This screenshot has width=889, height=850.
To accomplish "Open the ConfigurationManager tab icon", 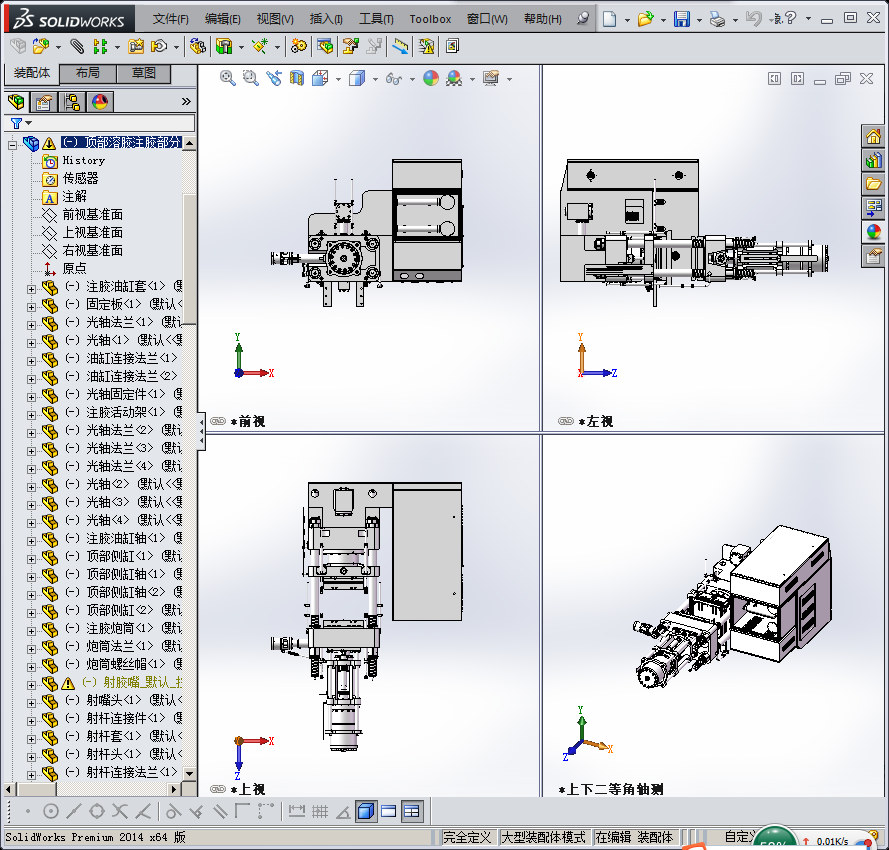I will pyautogui.click(x=72, y=102).
